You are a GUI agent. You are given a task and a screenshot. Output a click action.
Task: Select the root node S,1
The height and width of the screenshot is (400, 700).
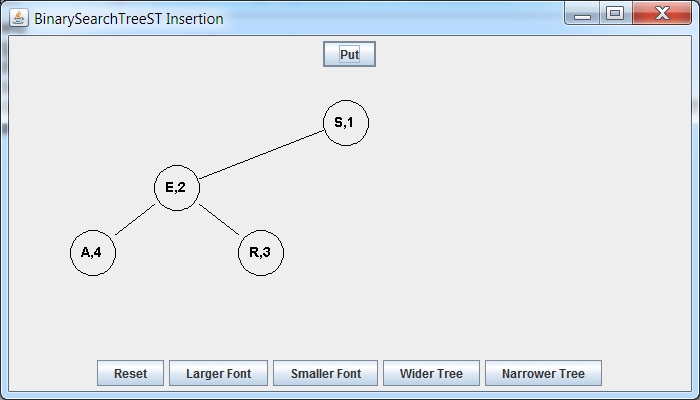click(346, 123)
